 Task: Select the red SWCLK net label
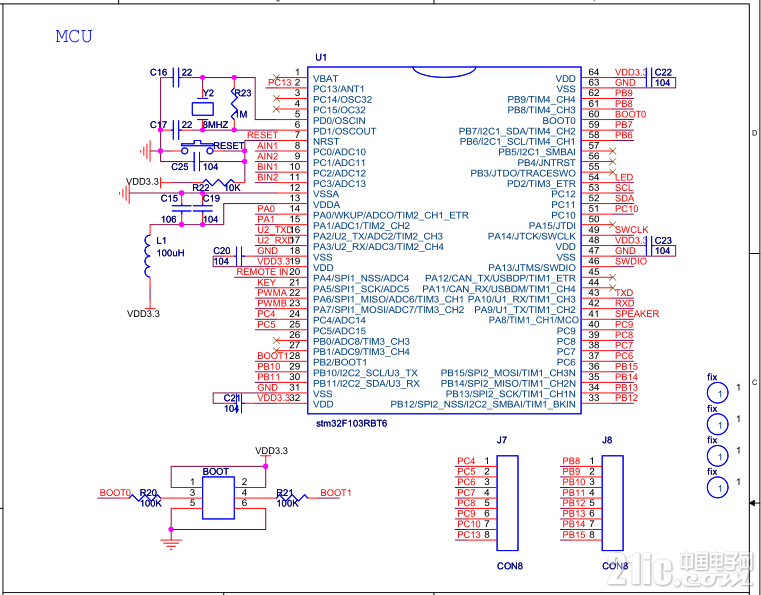coord(631,230)
